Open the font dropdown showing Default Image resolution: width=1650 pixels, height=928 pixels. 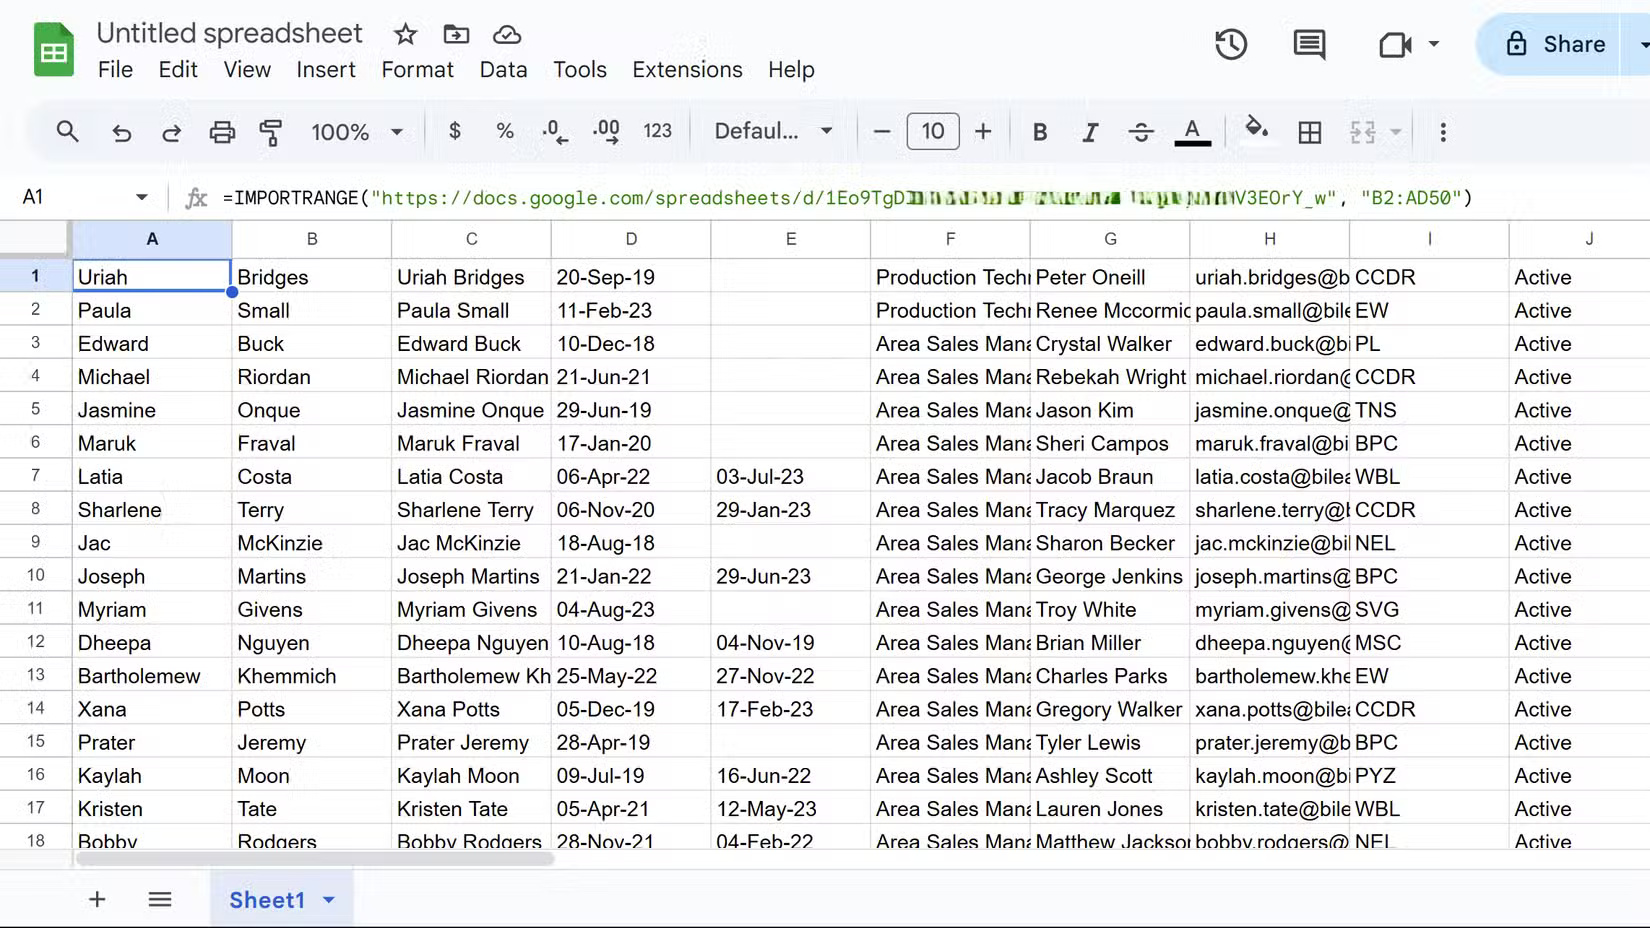point(772,131)
